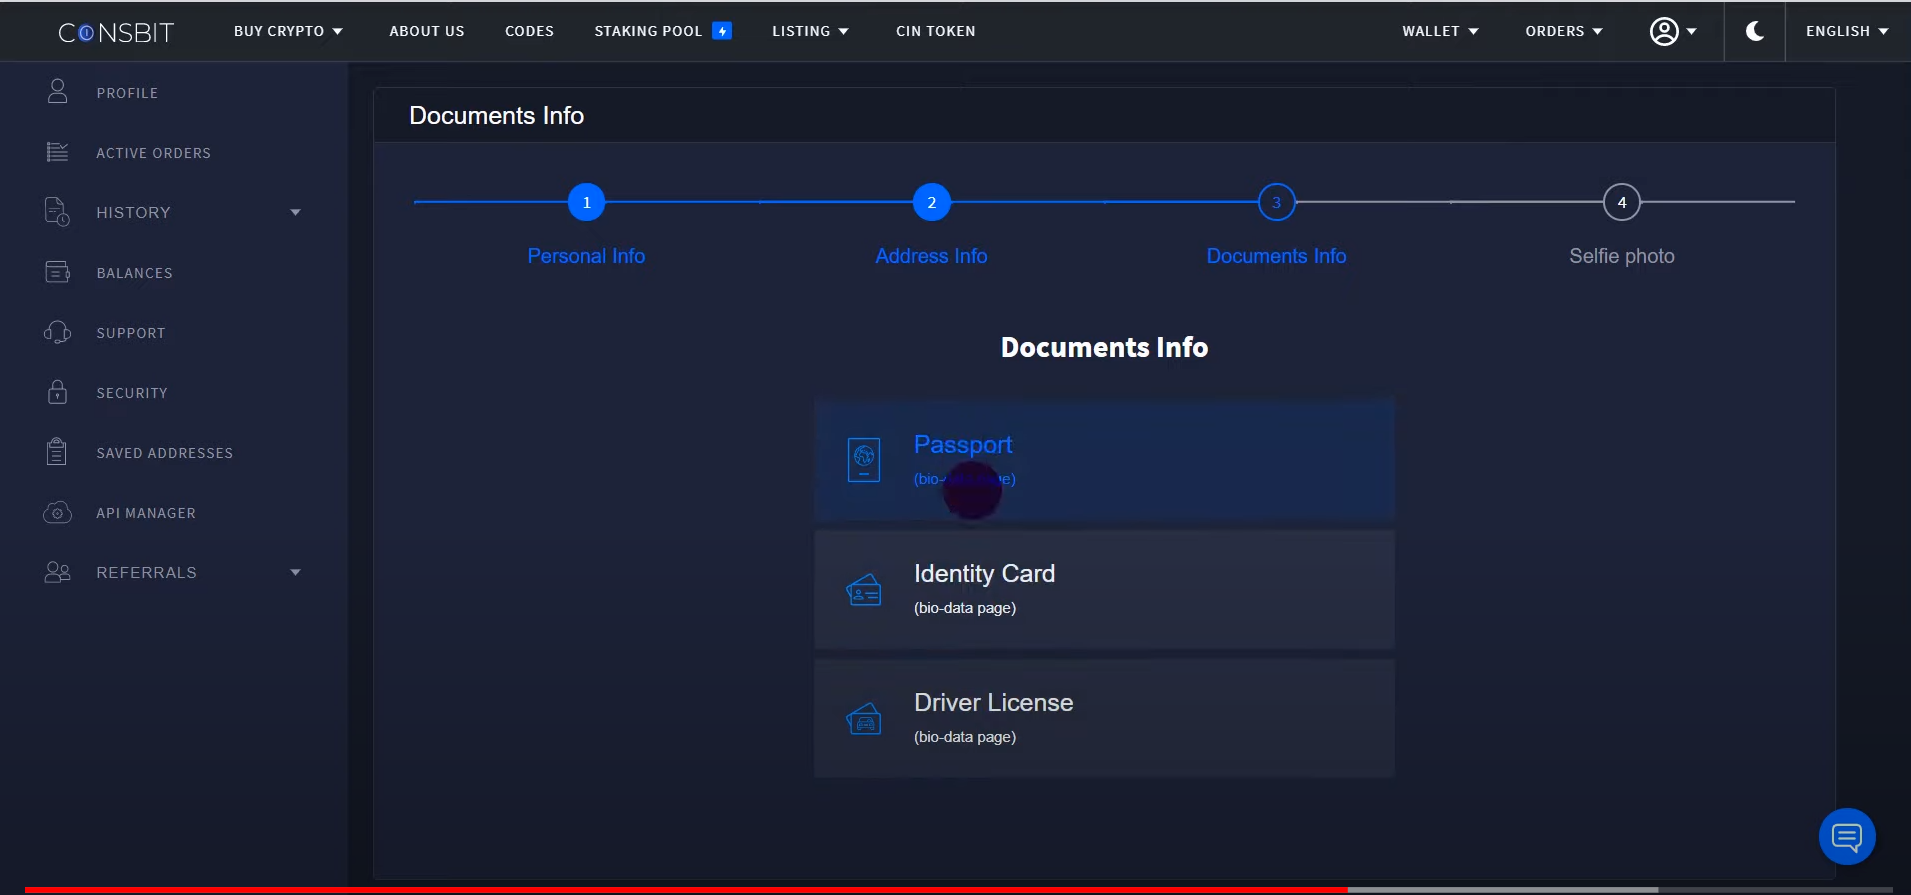Viewport: 1911px width, 895px height.
Task: Click step 3 circle in progress
Action: click(x=1277, y=202)
